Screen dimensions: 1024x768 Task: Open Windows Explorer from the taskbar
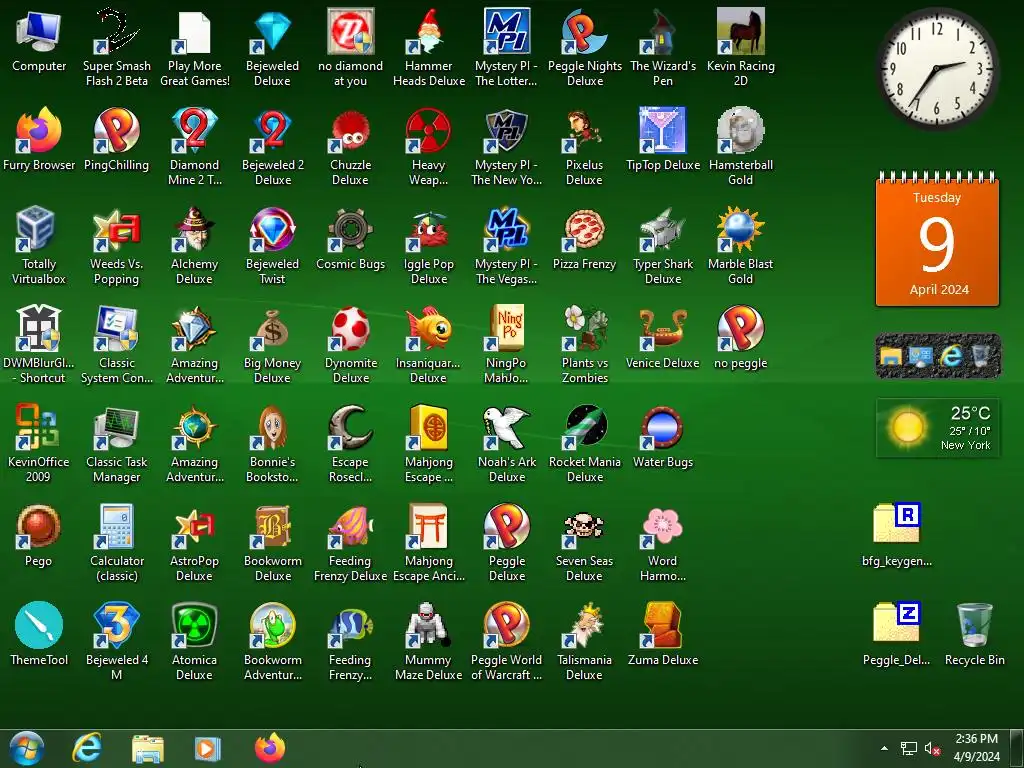tap(148, 748)
